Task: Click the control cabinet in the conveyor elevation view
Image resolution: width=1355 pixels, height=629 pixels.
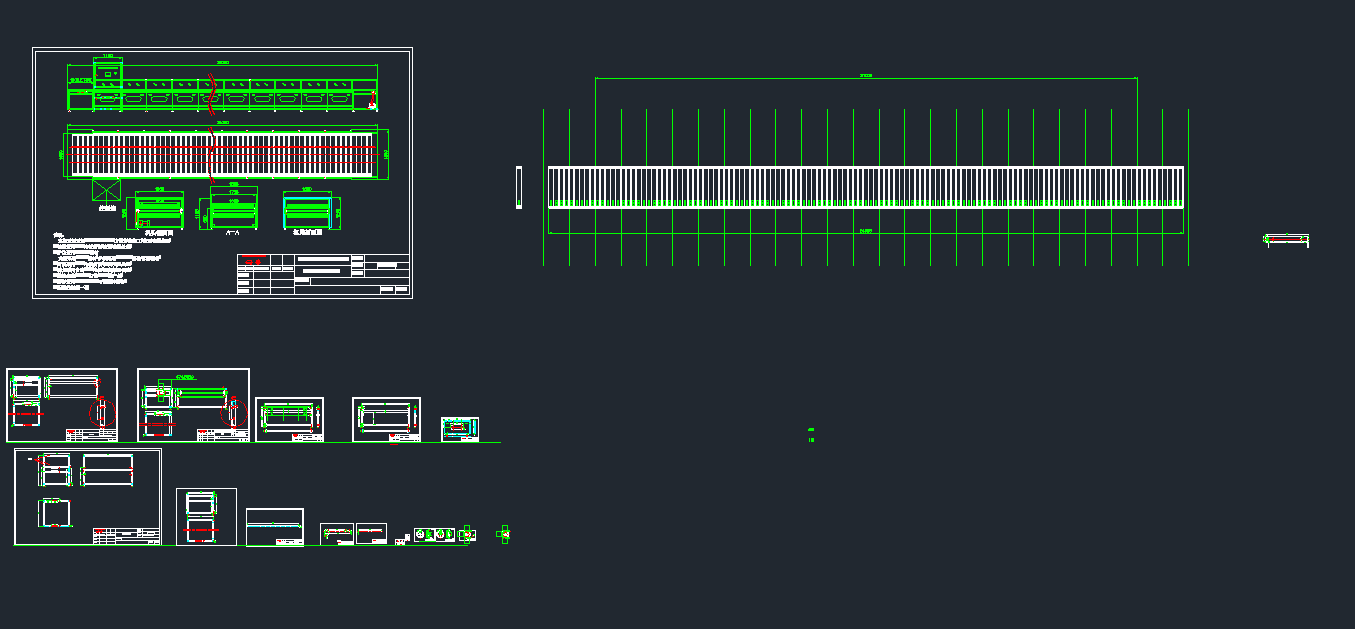Action: click(108, 73)
